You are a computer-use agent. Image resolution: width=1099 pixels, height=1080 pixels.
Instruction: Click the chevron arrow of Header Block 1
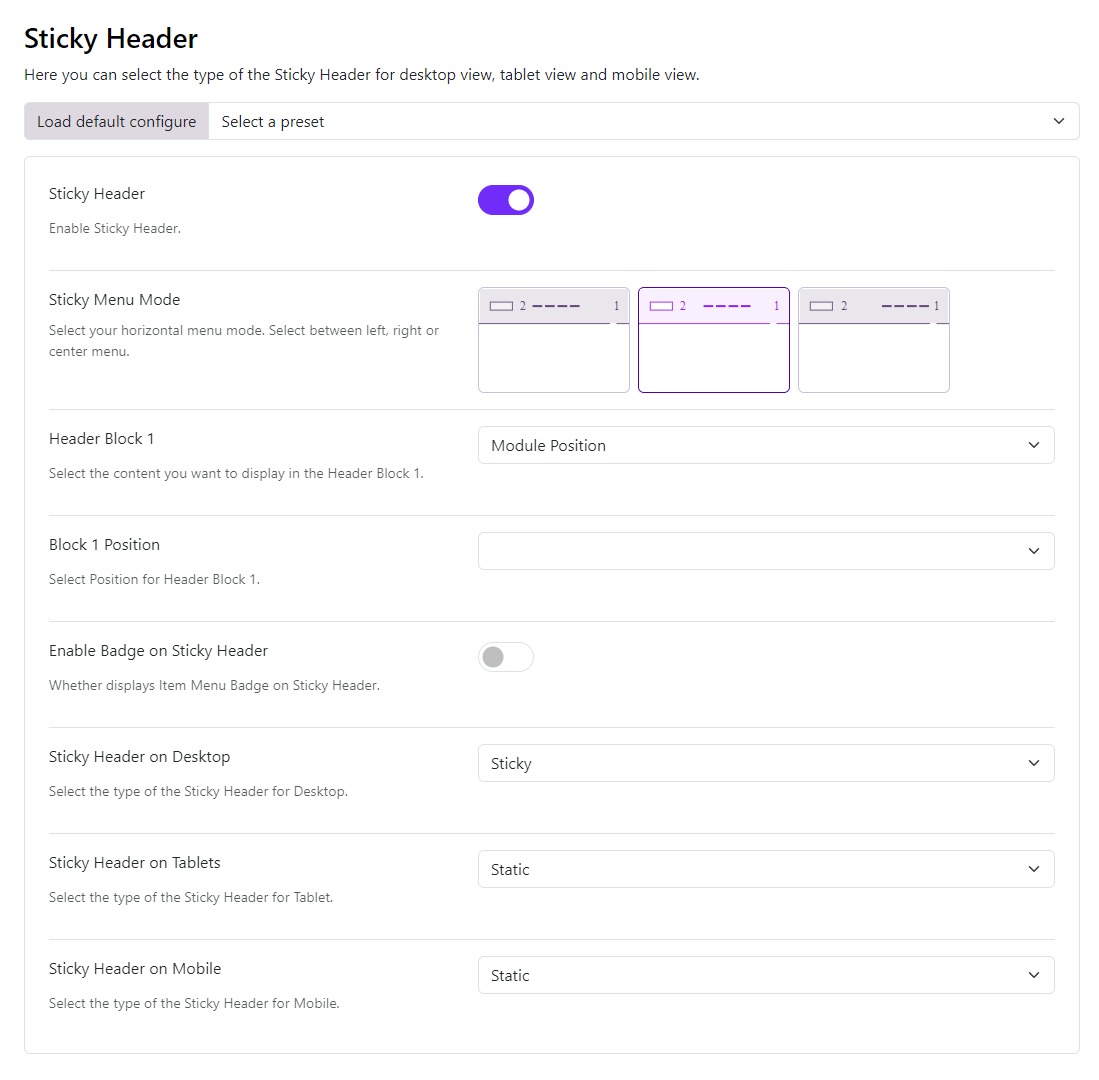coord(1034,445)
